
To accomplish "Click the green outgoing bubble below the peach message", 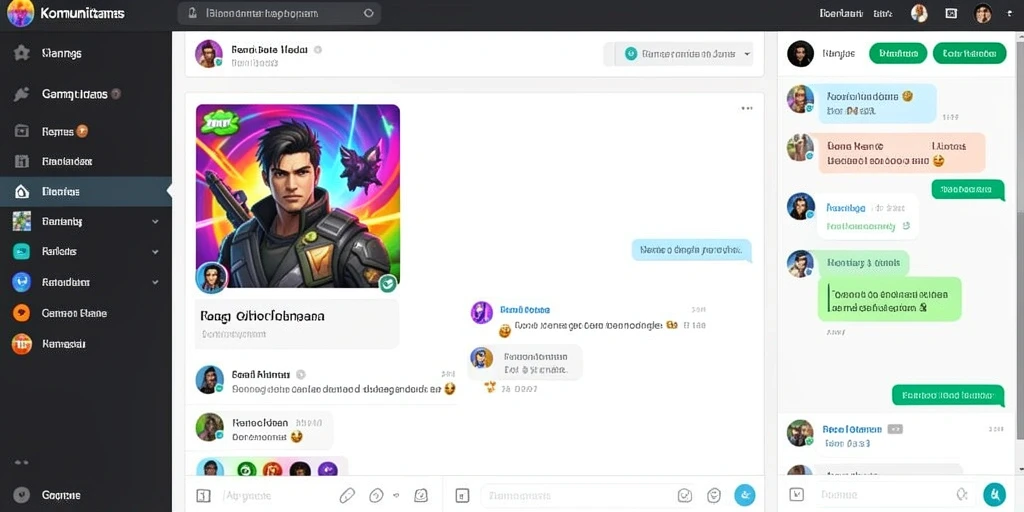I will point(968,190).
